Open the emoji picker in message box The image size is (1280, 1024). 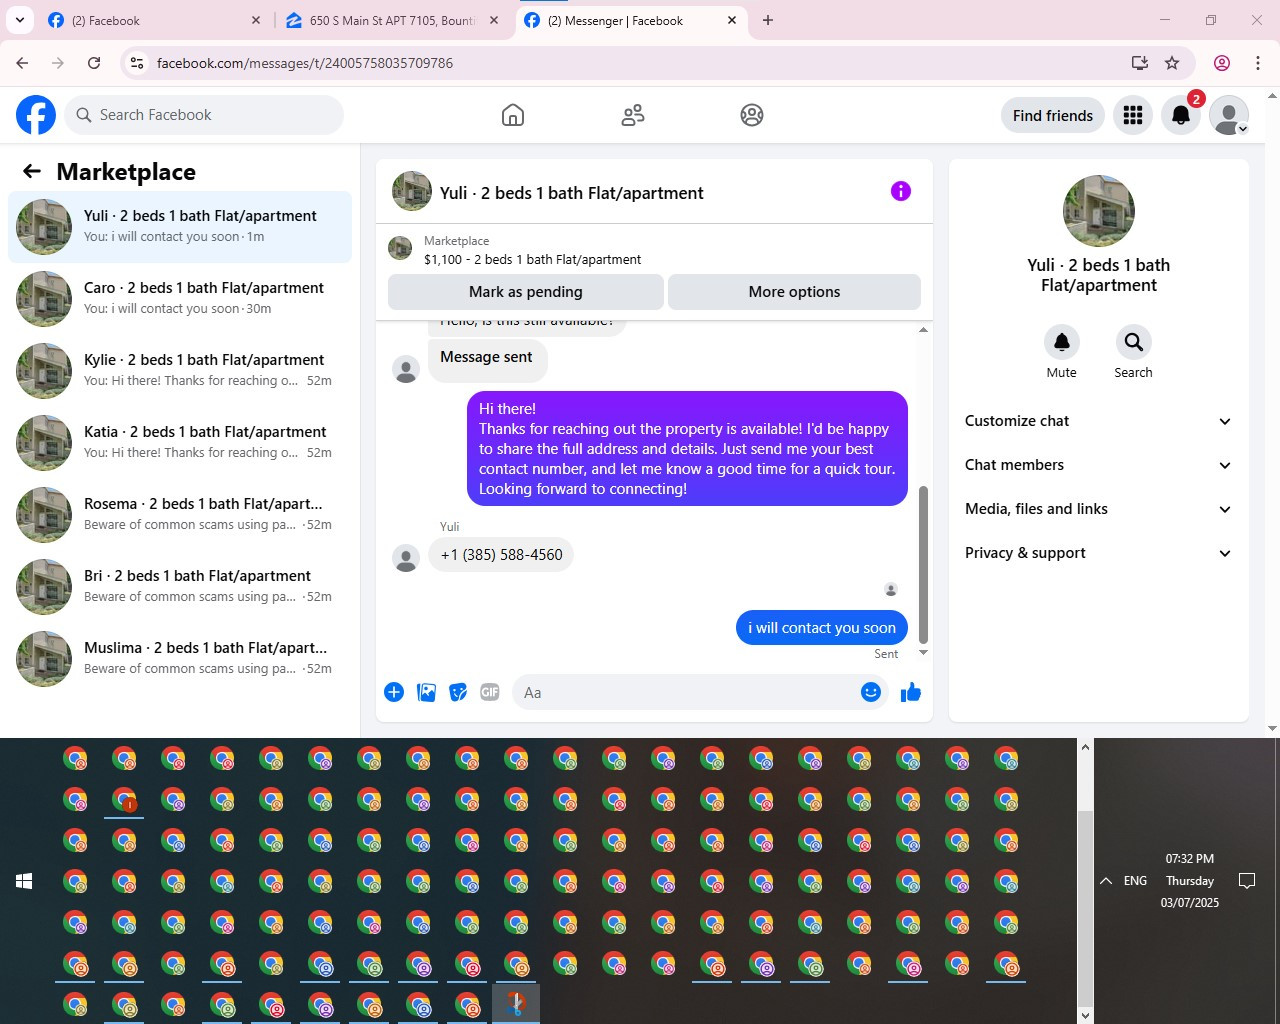[871, 692]
